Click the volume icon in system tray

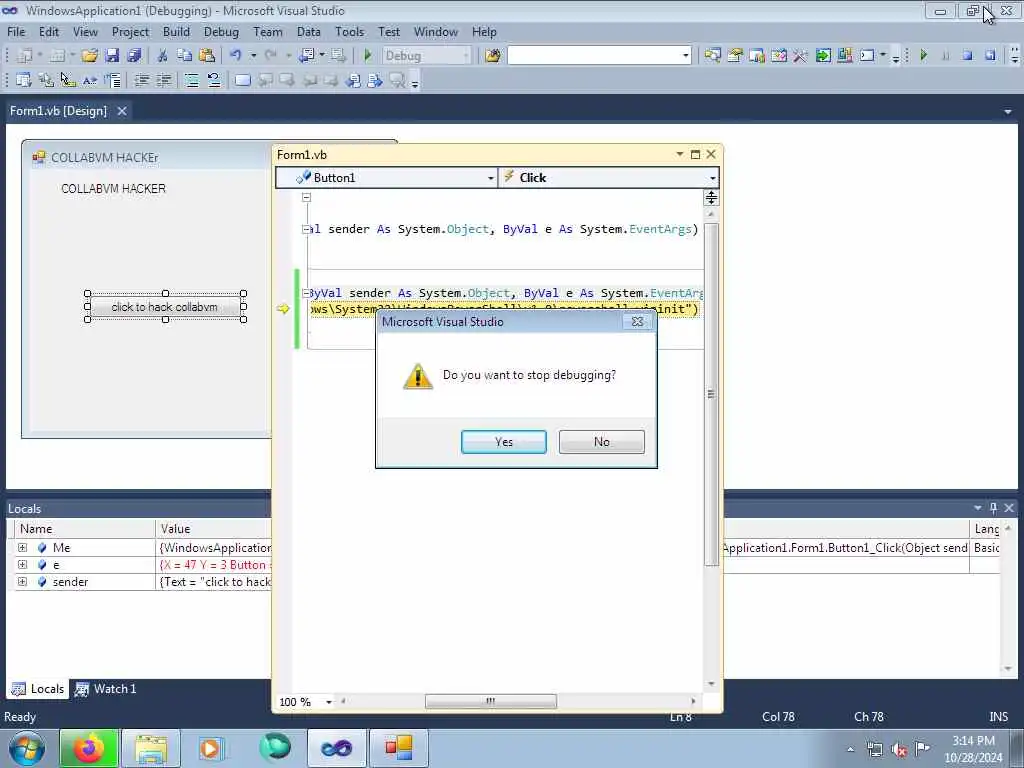point(899,750)
